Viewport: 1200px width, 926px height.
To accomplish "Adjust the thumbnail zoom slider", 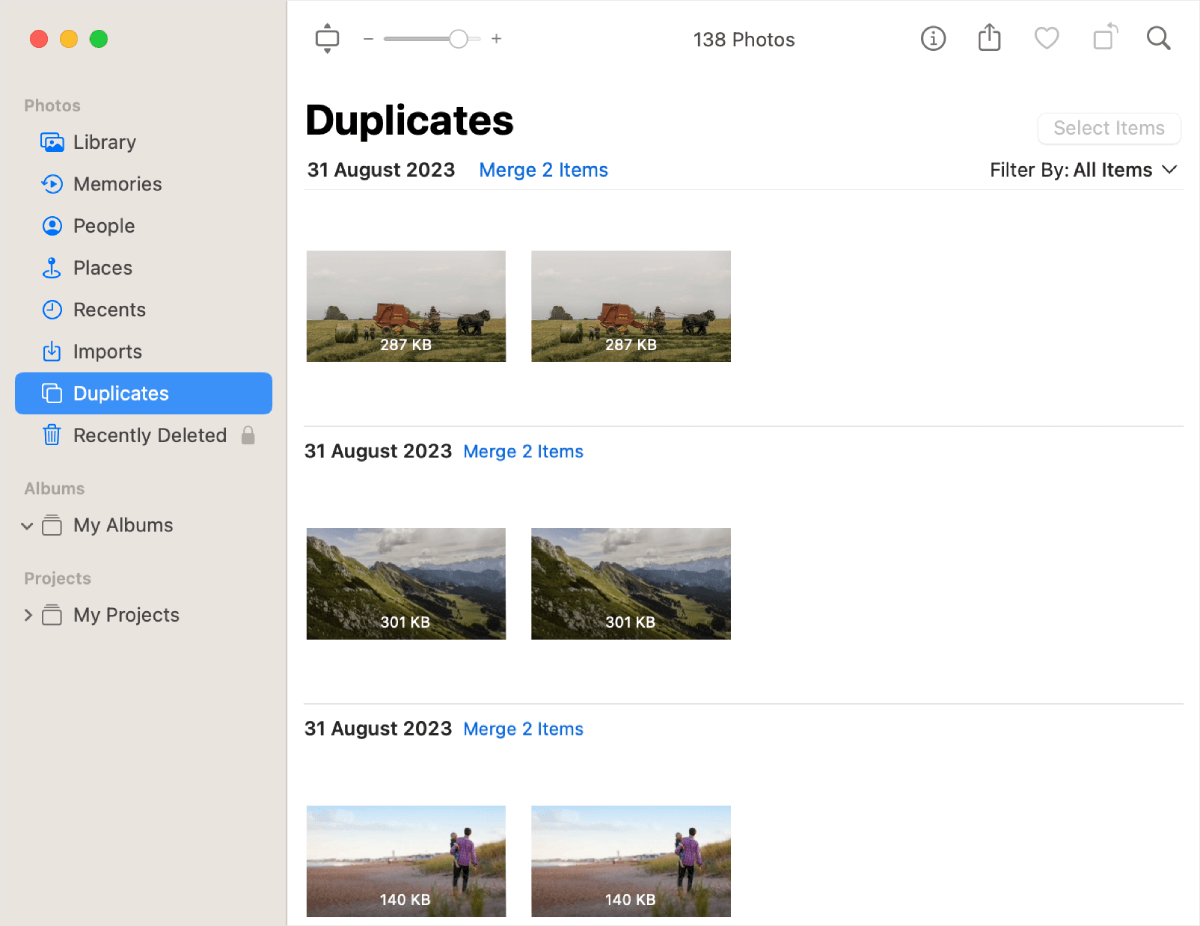I will (458, 38).
